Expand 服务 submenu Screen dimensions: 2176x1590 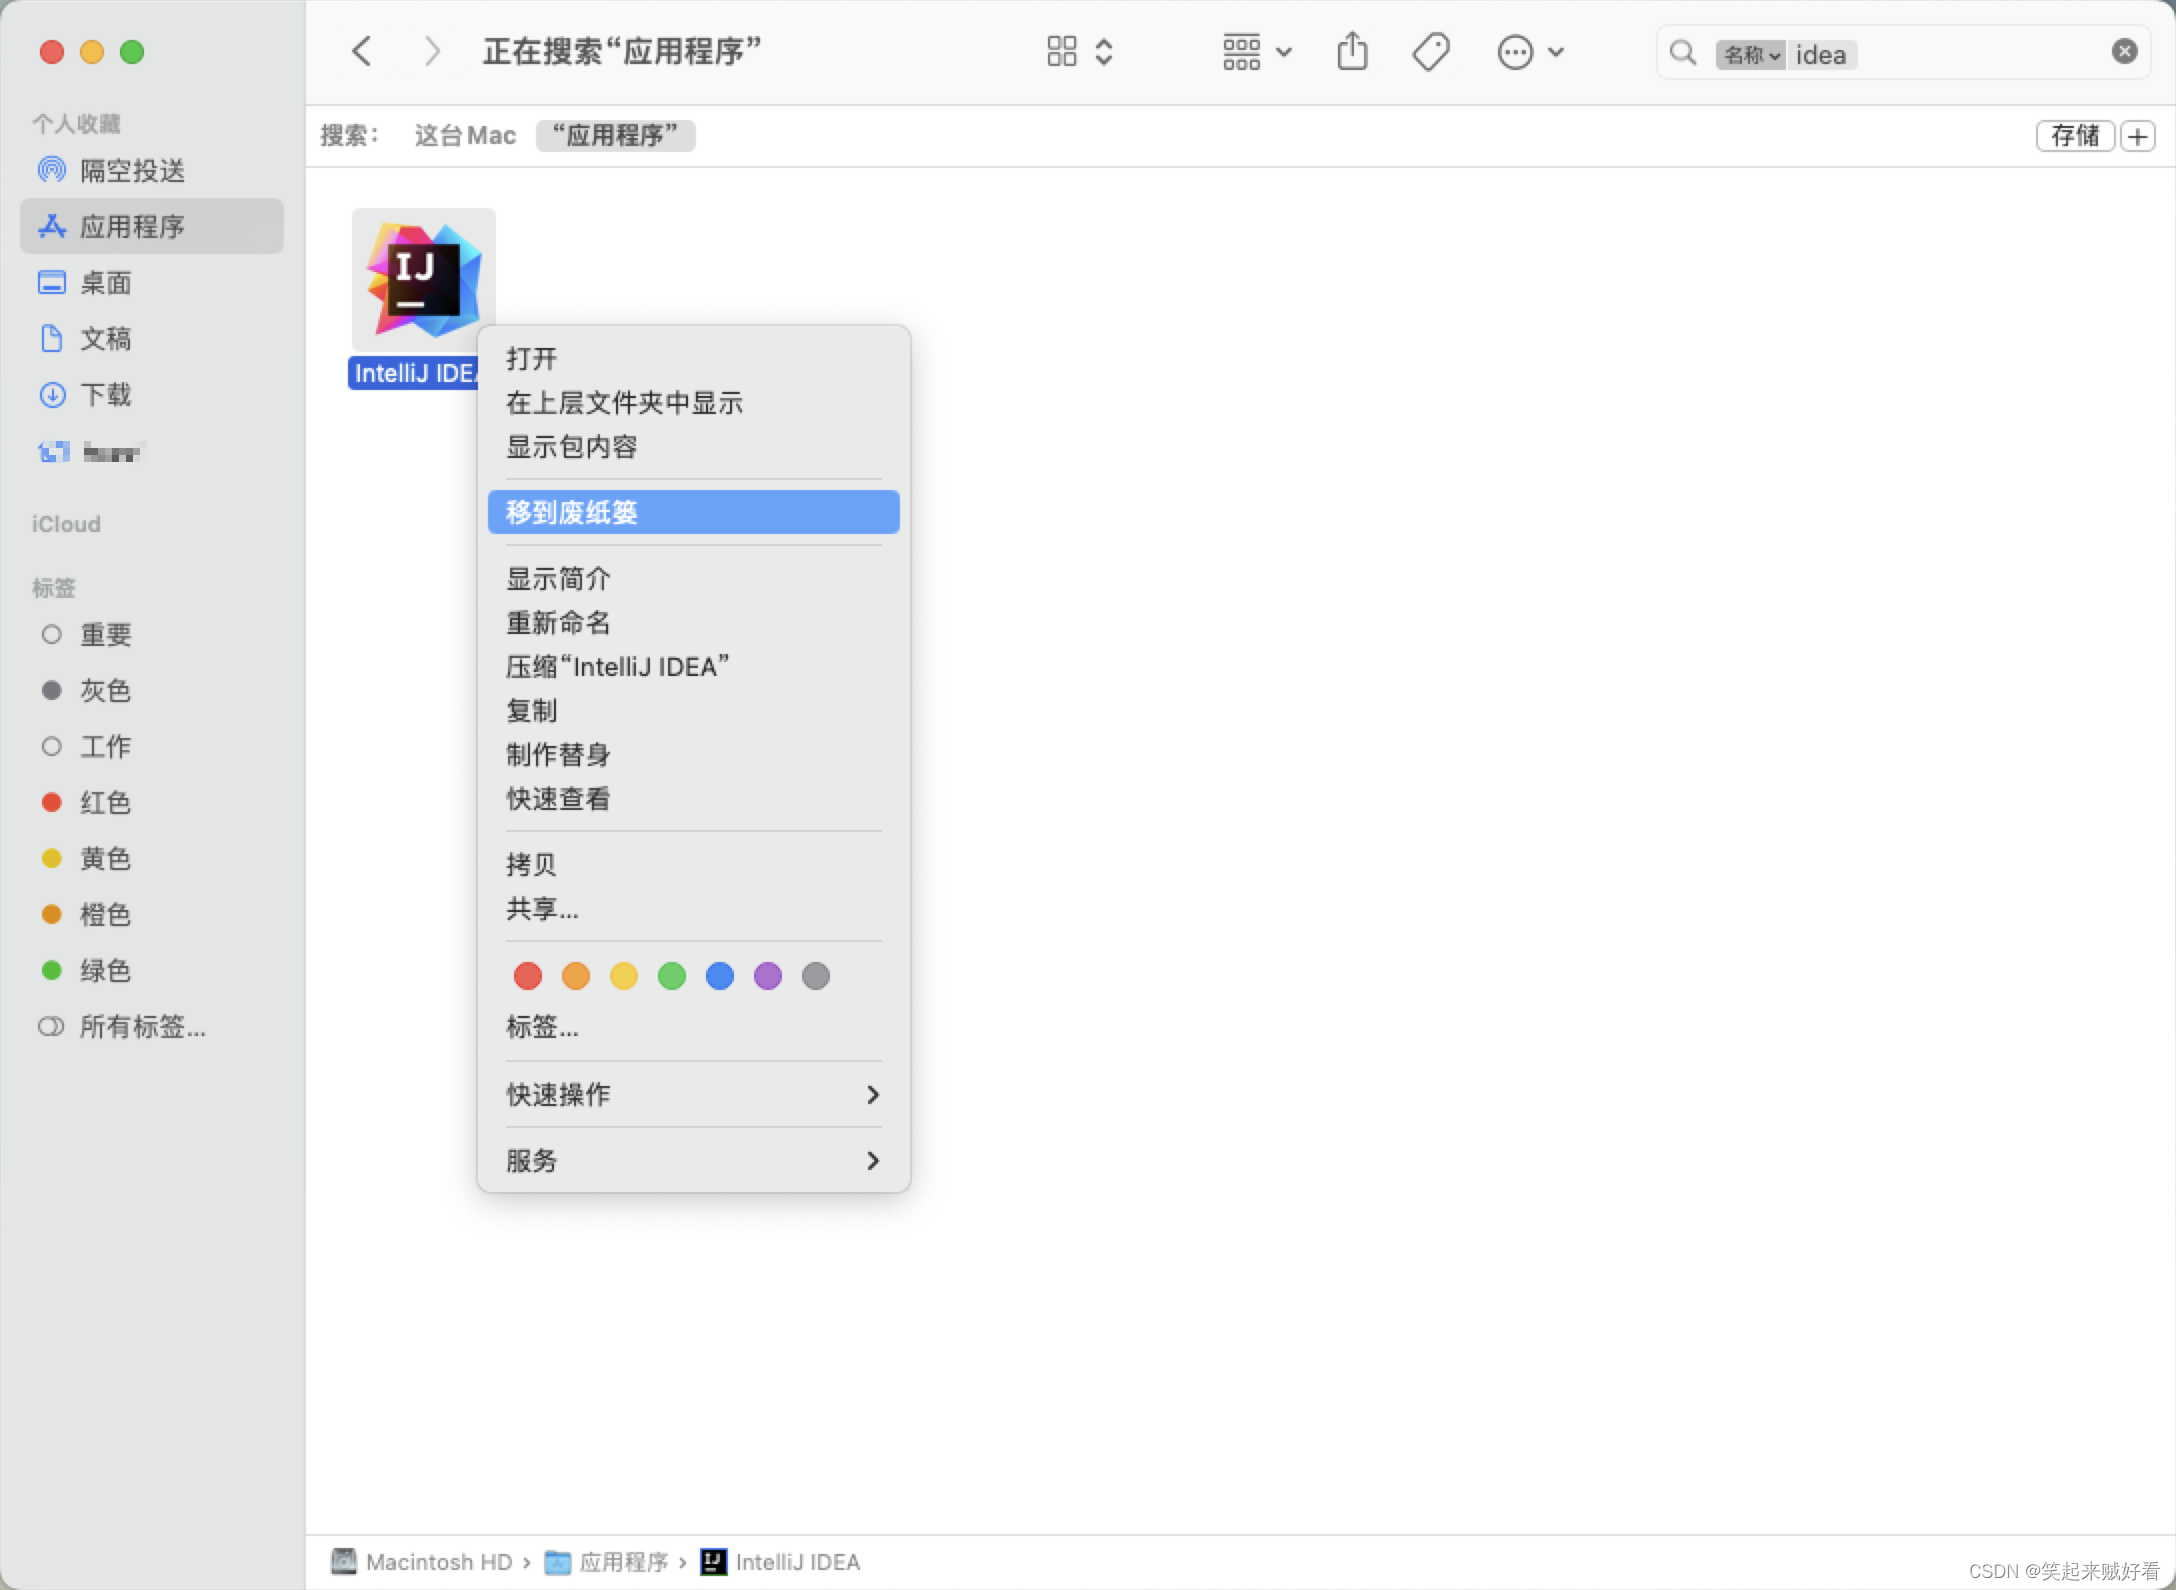pos(694,1161)
